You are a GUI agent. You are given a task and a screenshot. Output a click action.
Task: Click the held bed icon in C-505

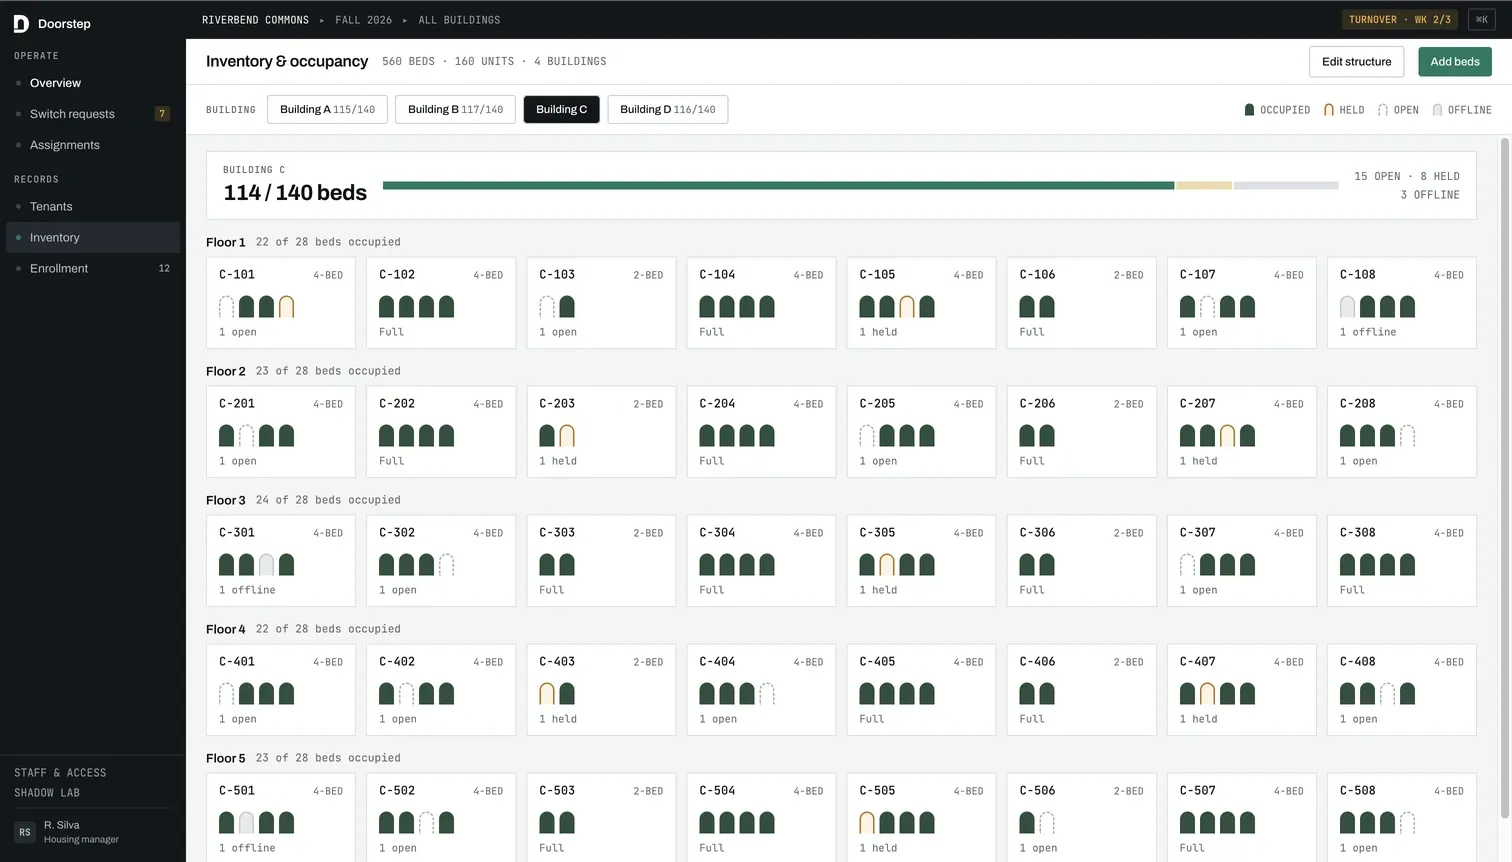pyautogui.click(x=867, y=823)
